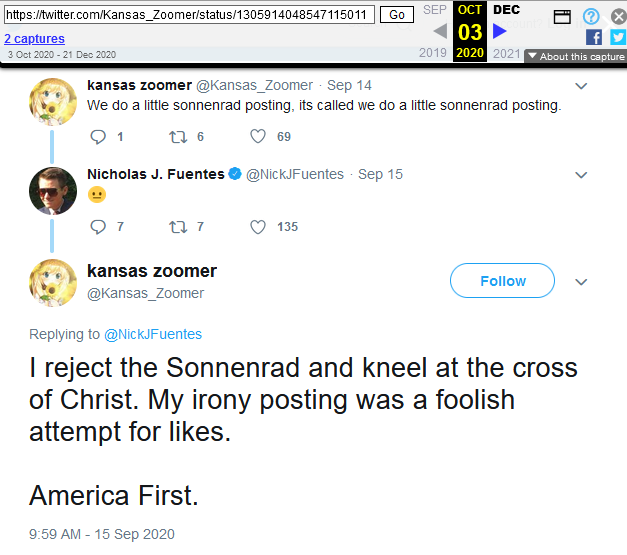Image resolution: width=627 pixels, height=555 pixels.
Task: Open options chevron on kansas zoomer's first tweet
Action: click(x=582, y=86)
